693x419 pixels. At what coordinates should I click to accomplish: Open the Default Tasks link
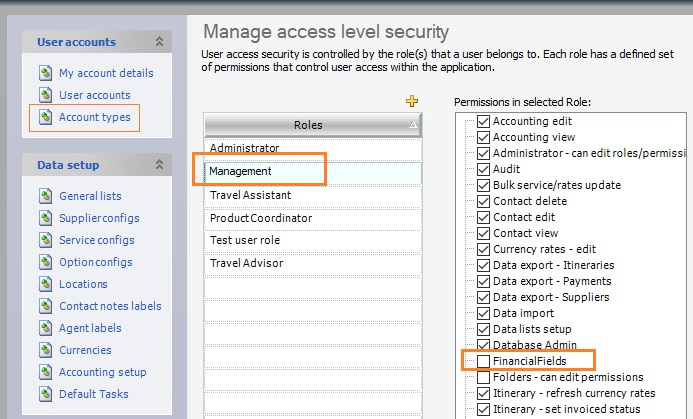coord(94,394)
